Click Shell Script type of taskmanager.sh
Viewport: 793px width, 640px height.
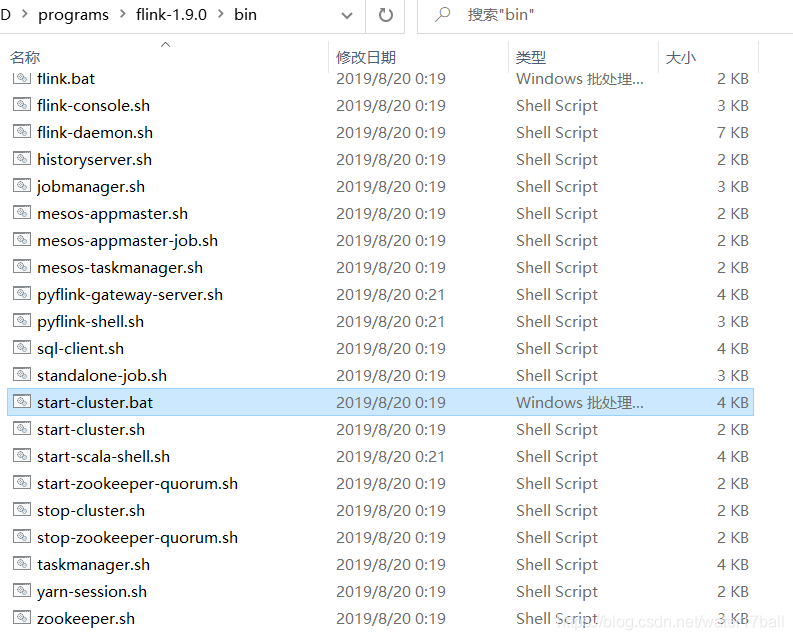(557, 564)
